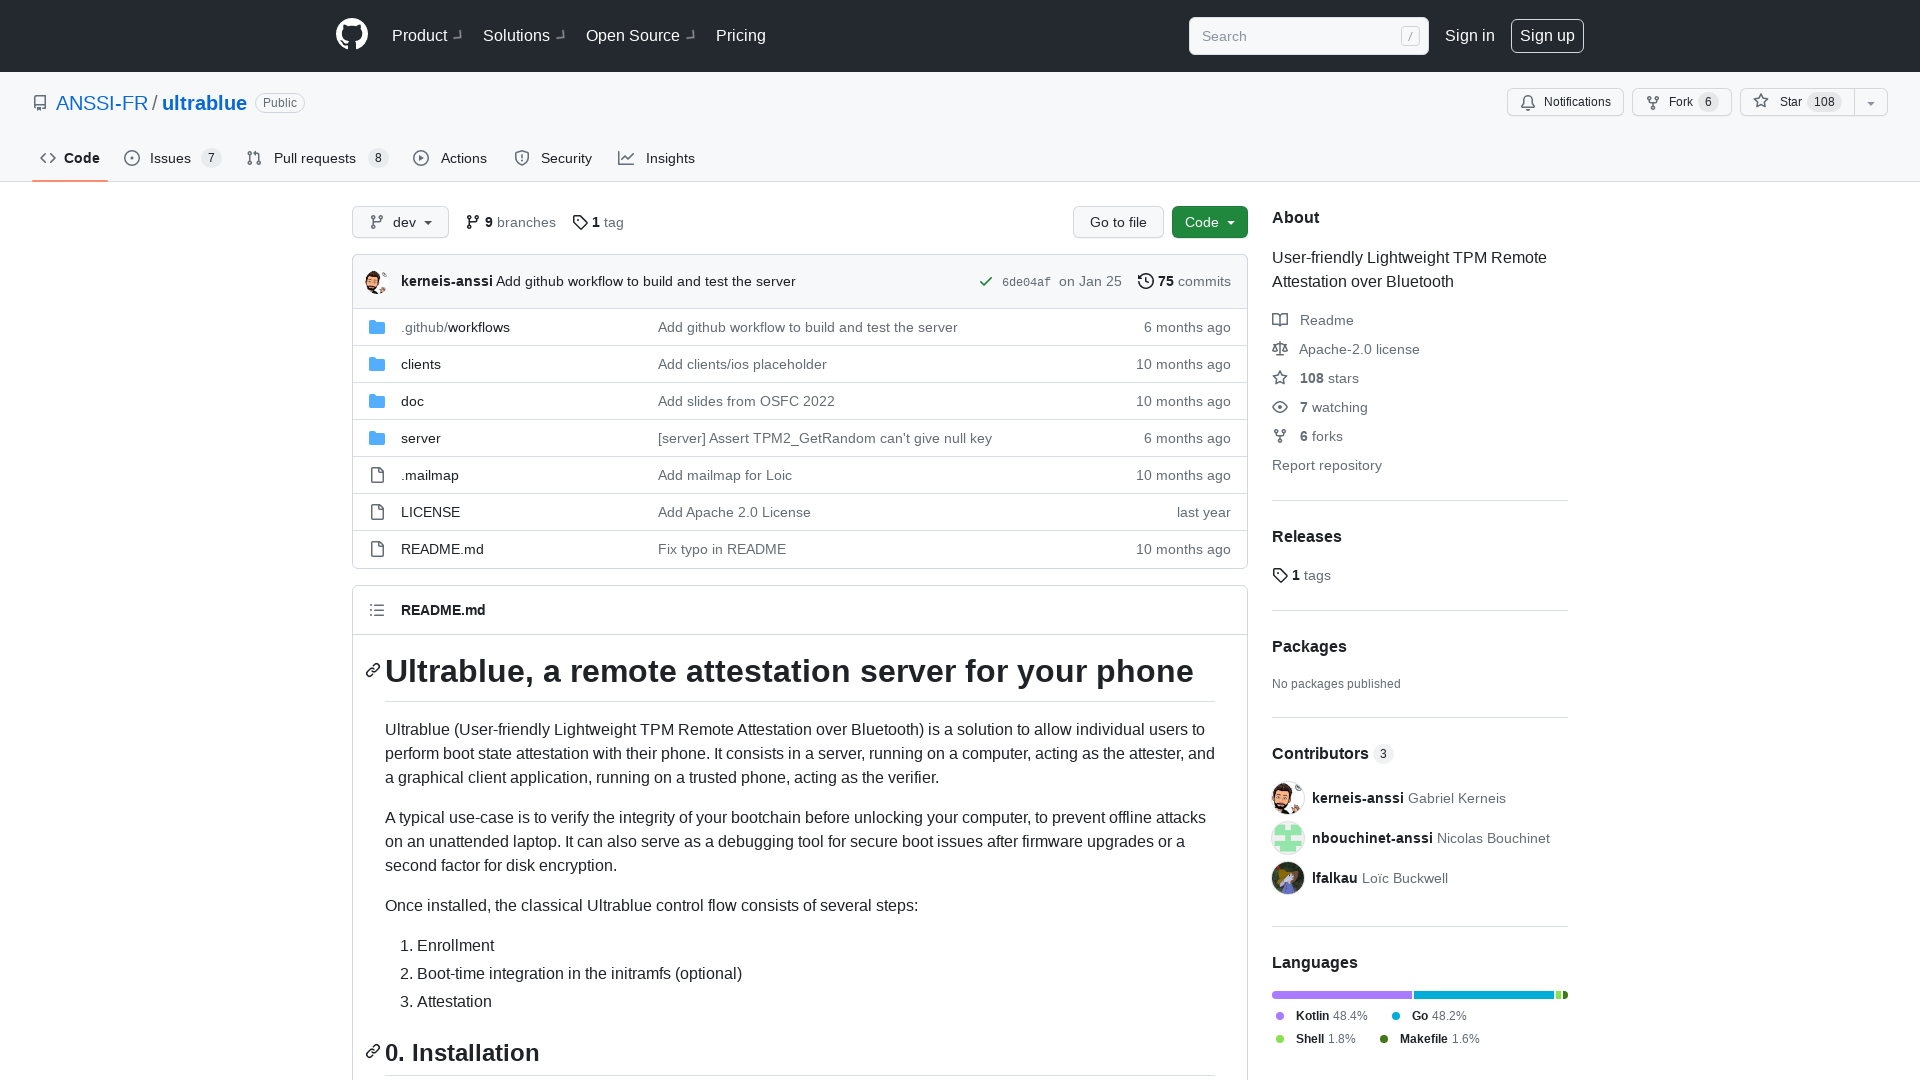Open the 75 commits history link
1920x1080 pixels.
tap(1184, 282)
